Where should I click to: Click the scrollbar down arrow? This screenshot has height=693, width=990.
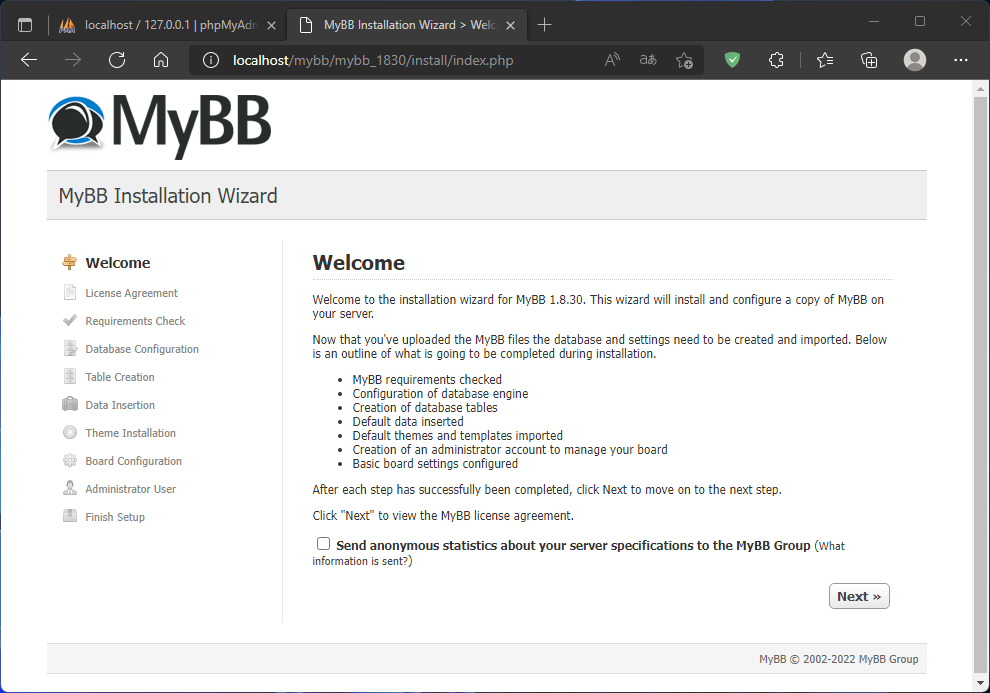[980, 683]
